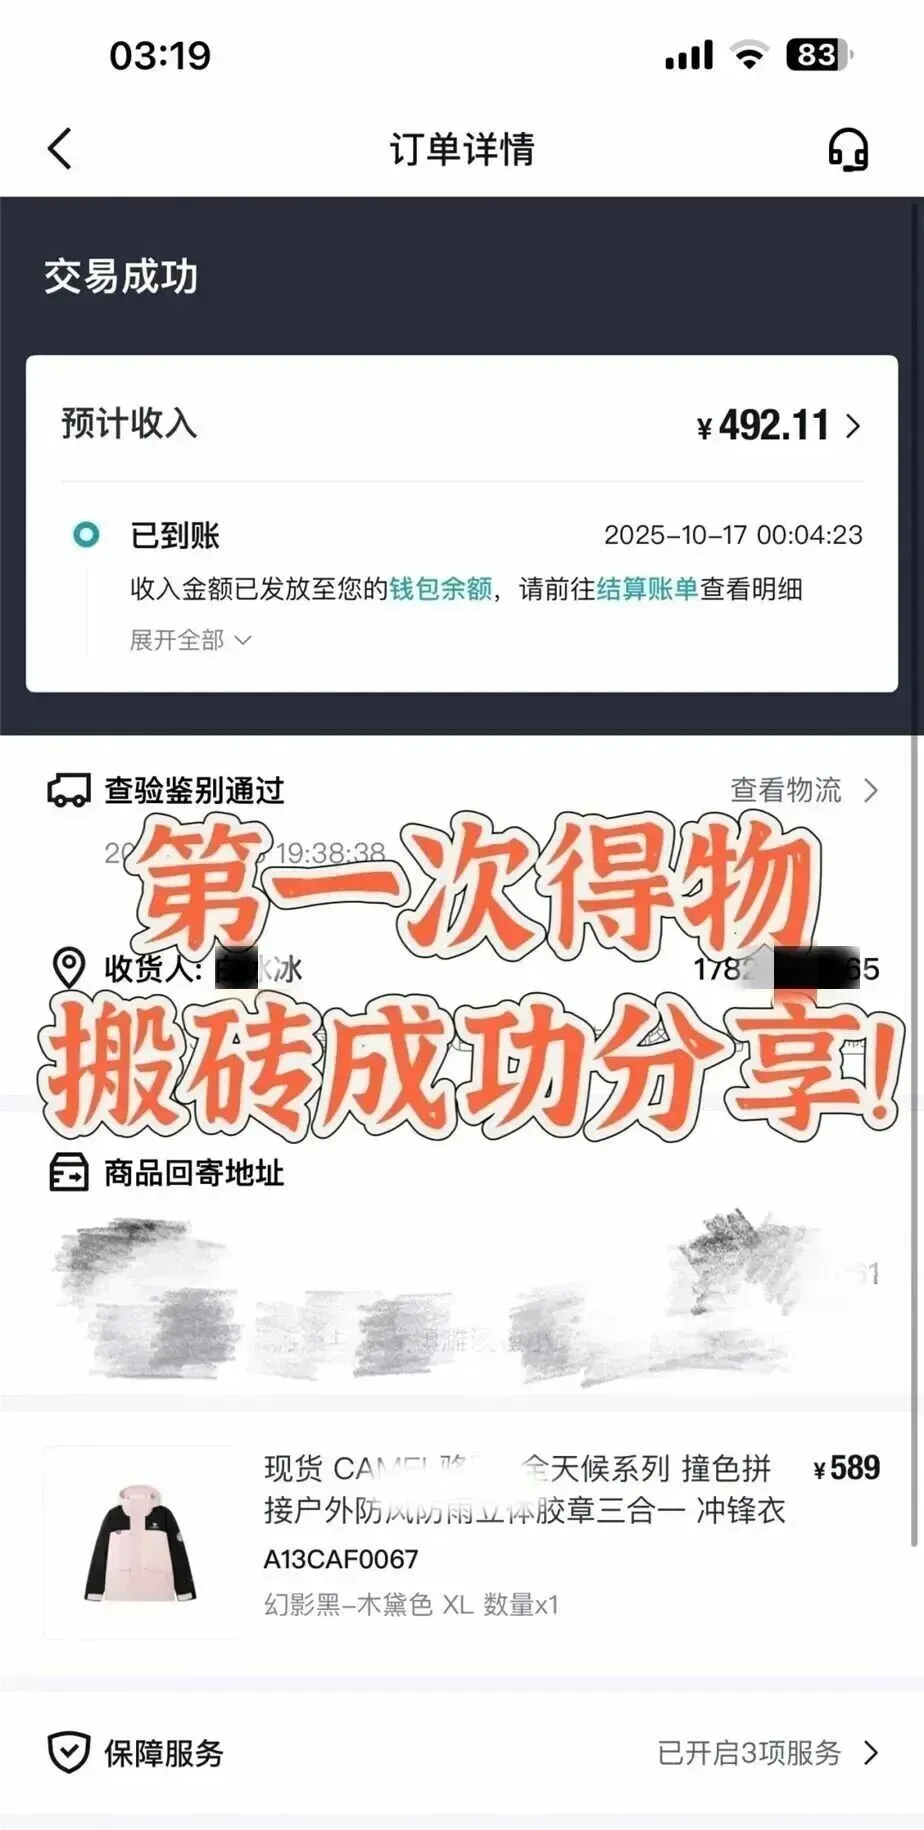
Task: Tap the back arrow icon
Action: 60,149
